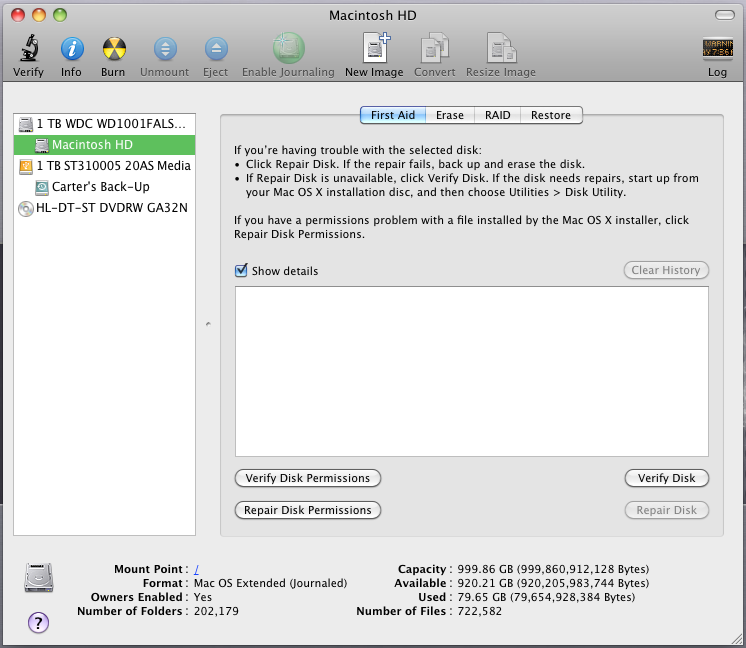This screenshot has width=746, height=648.
Task: Click the Unmount toolbar icon
Action: [165, 49]
